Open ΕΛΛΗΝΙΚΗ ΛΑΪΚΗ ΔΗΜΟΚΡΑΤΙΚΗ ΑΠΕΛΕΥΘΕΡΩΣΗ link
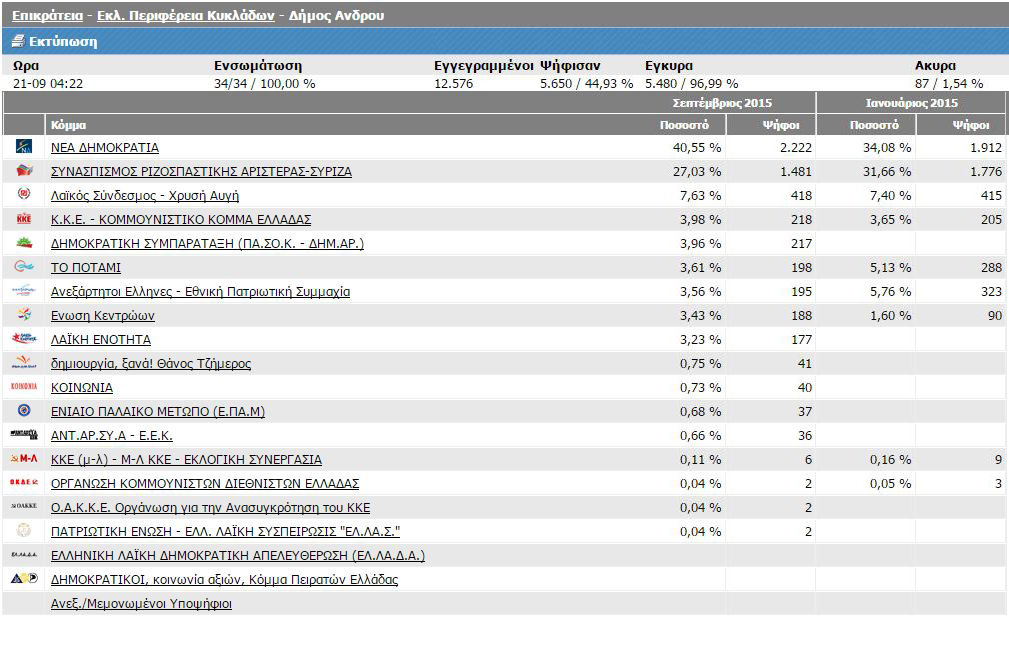Viewport: 1009px width, 658px height. pos(238,556)
